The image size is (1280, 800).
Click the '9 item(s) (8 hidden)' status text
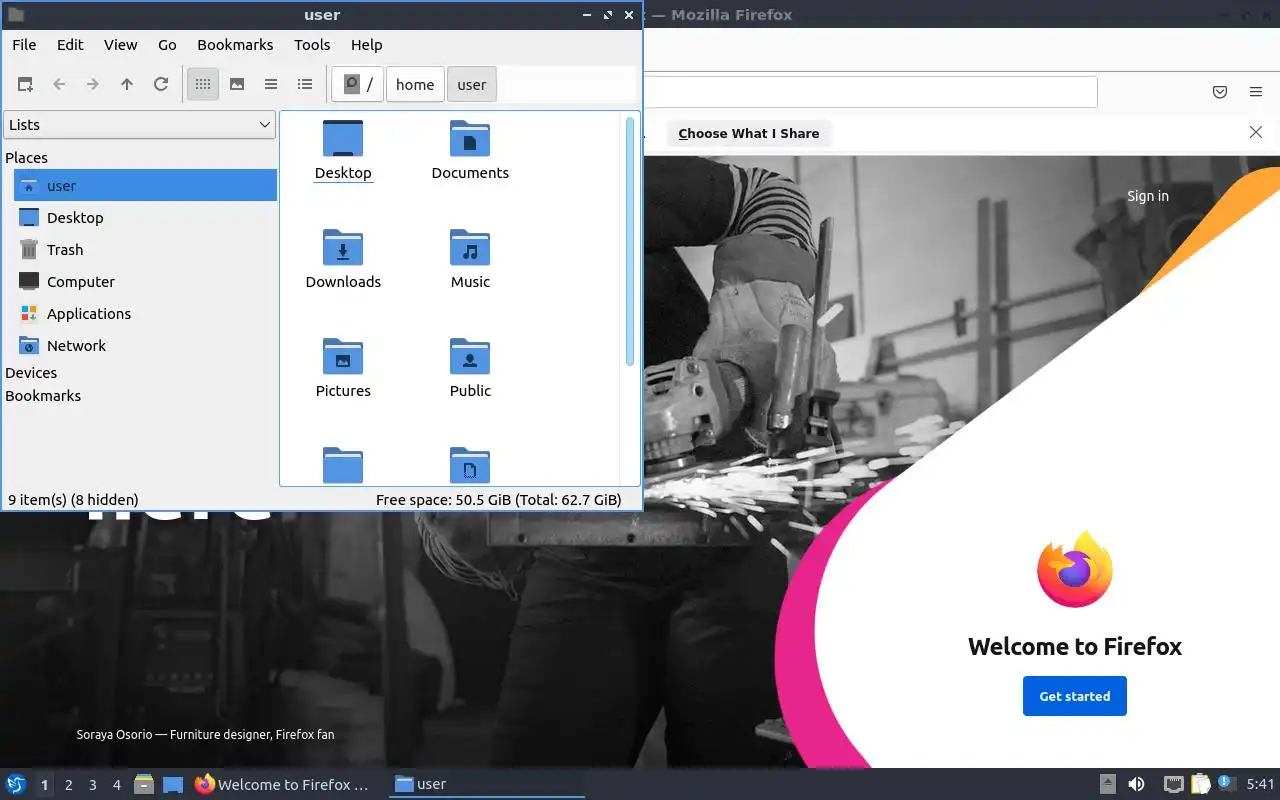[73, 500]
